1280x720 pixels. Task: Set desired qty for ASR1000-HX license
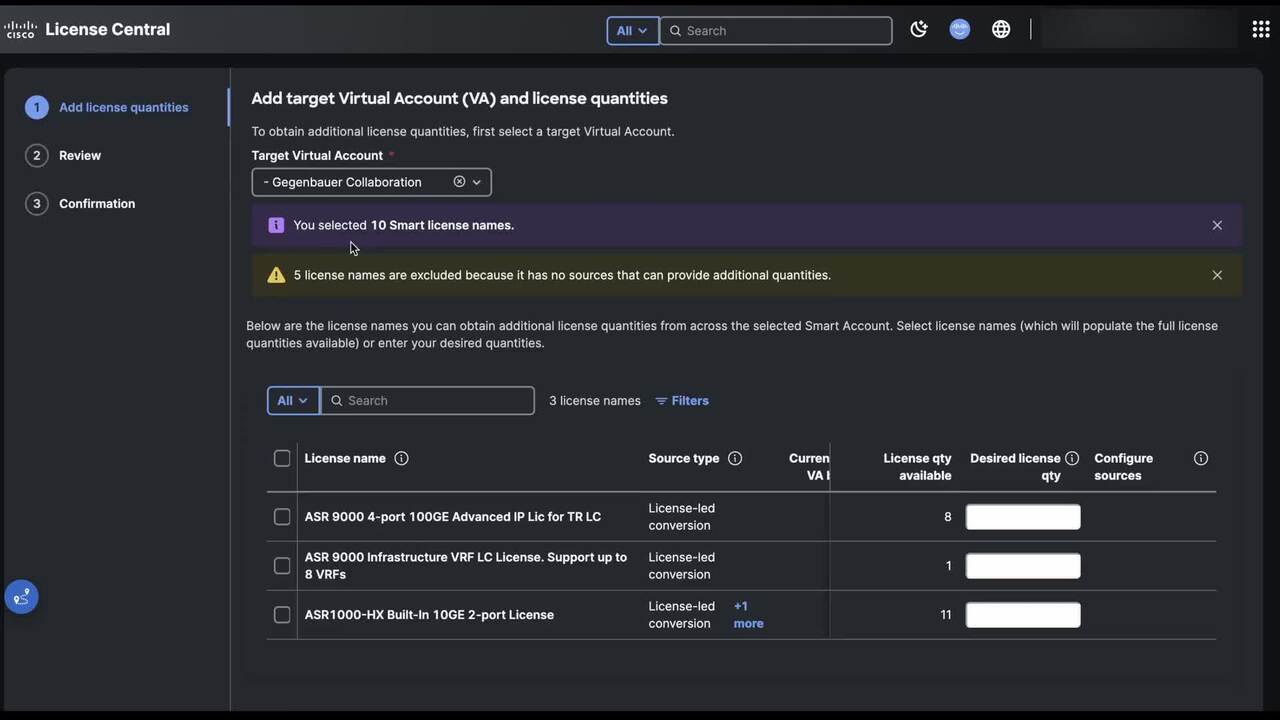(x=1023, y=615)
